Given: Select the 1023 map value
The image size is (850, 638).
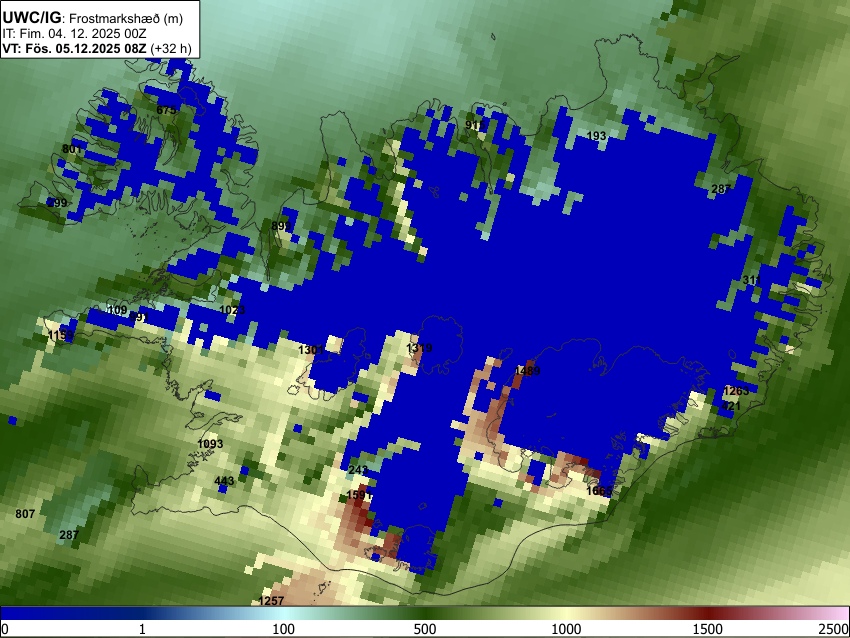Looking at the screenshot, I should [x=232, y=310].
